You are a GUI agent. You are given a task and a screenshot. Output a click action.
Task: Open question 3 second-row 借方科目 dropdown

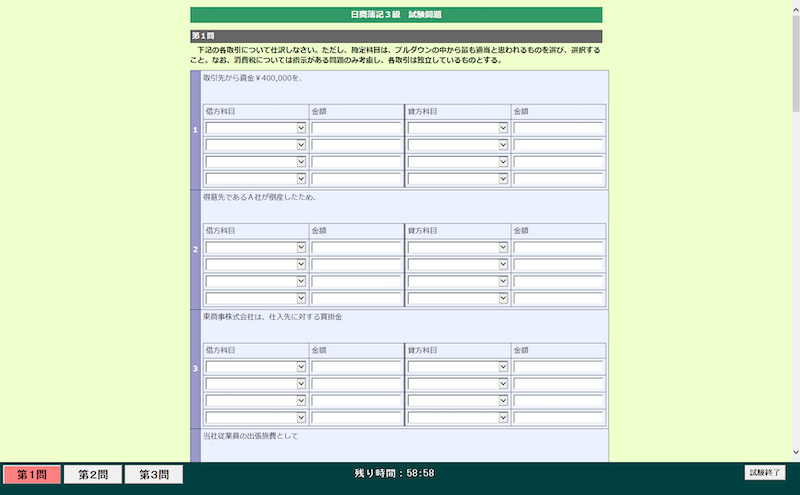pyautogui.click(x=256, y=383)
